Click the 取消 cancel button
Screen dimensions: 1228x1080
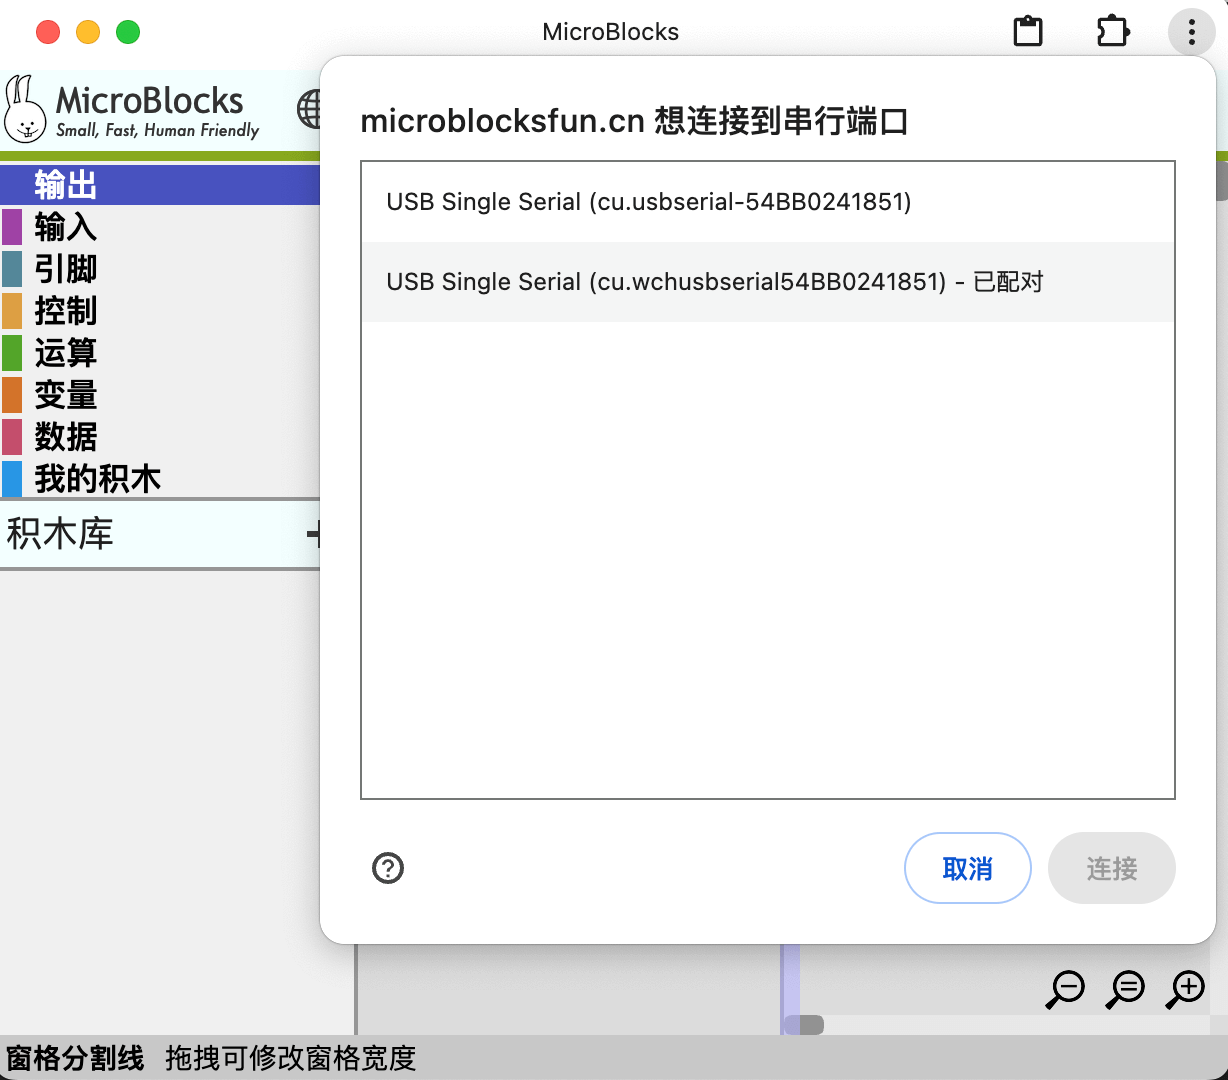(x=967, y=868)
